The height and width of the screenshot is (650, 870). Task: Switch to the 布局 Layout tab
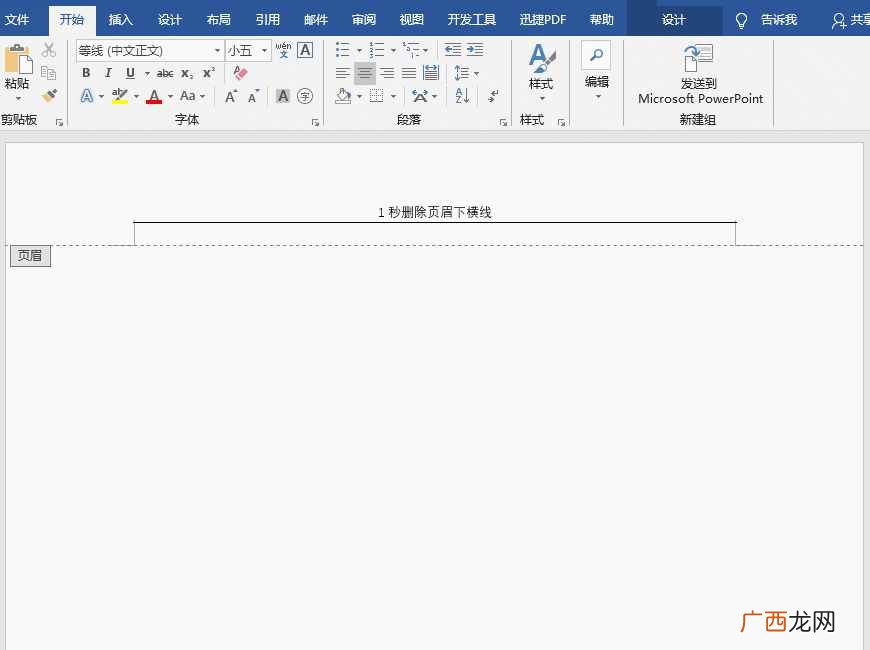[219, 20]
